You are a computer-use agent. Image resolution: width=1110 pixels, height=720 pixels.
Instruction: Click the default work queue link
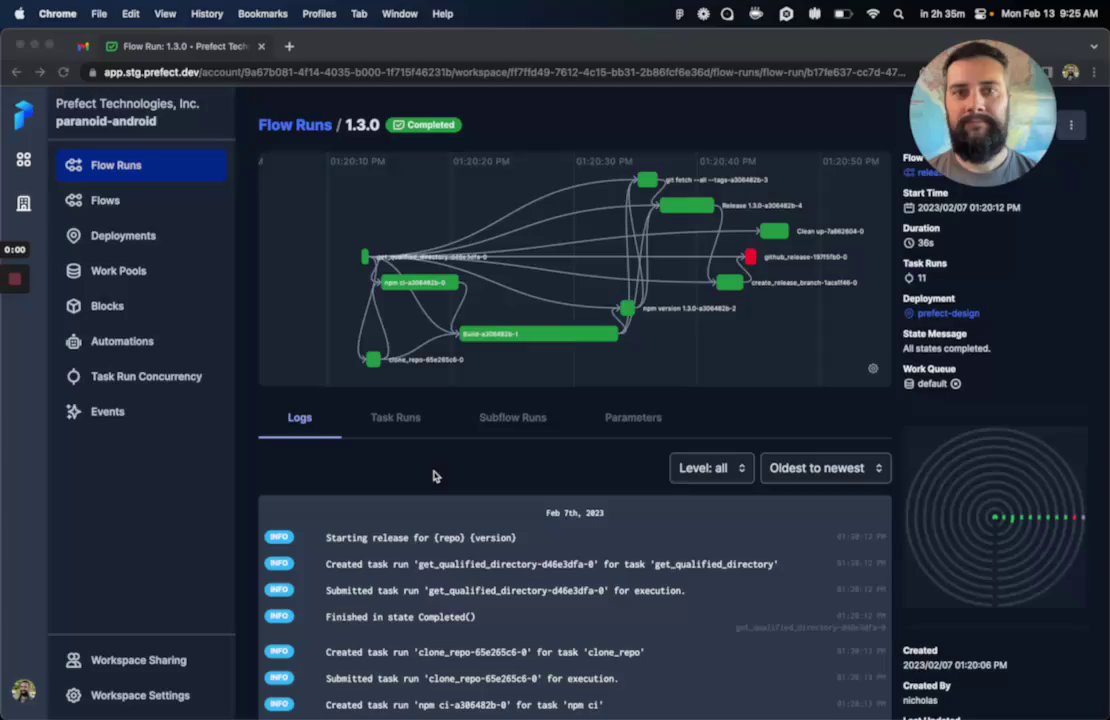[932, 384]
